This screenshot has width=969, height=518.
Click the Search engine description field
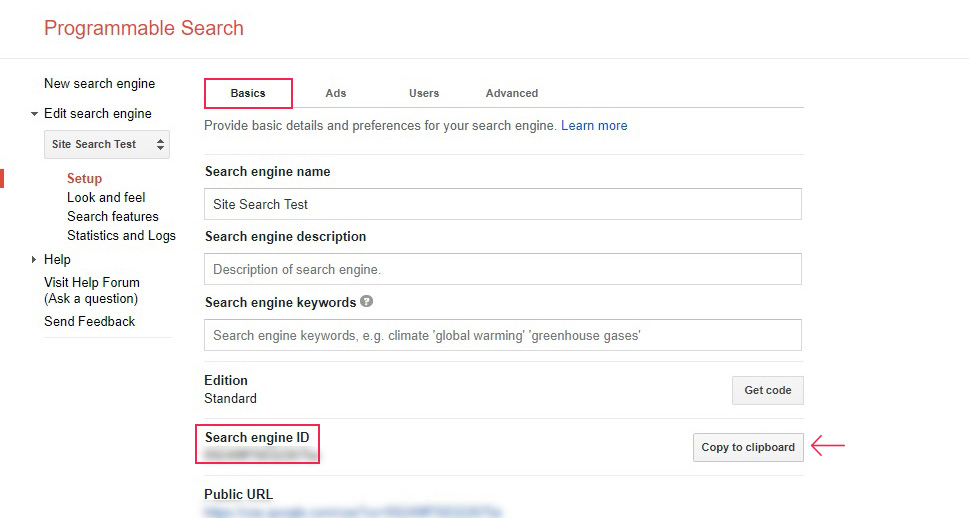[503, 269]
